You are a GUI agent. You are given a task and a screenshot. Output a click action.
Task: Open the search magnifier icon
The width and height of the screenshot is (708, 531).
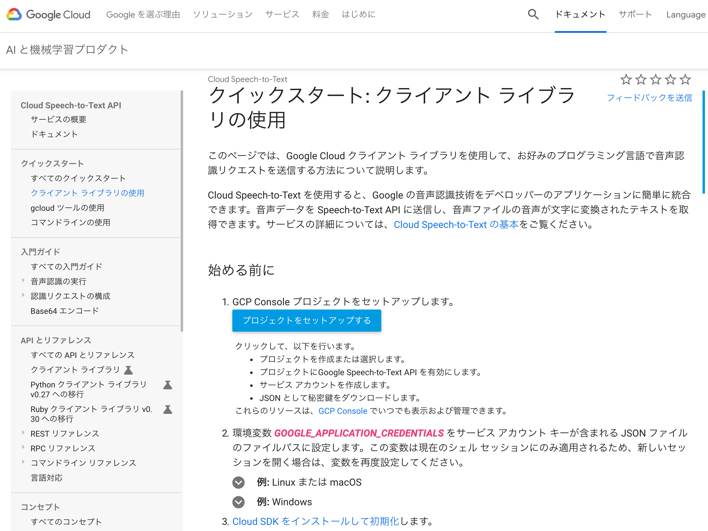[533, 14]
